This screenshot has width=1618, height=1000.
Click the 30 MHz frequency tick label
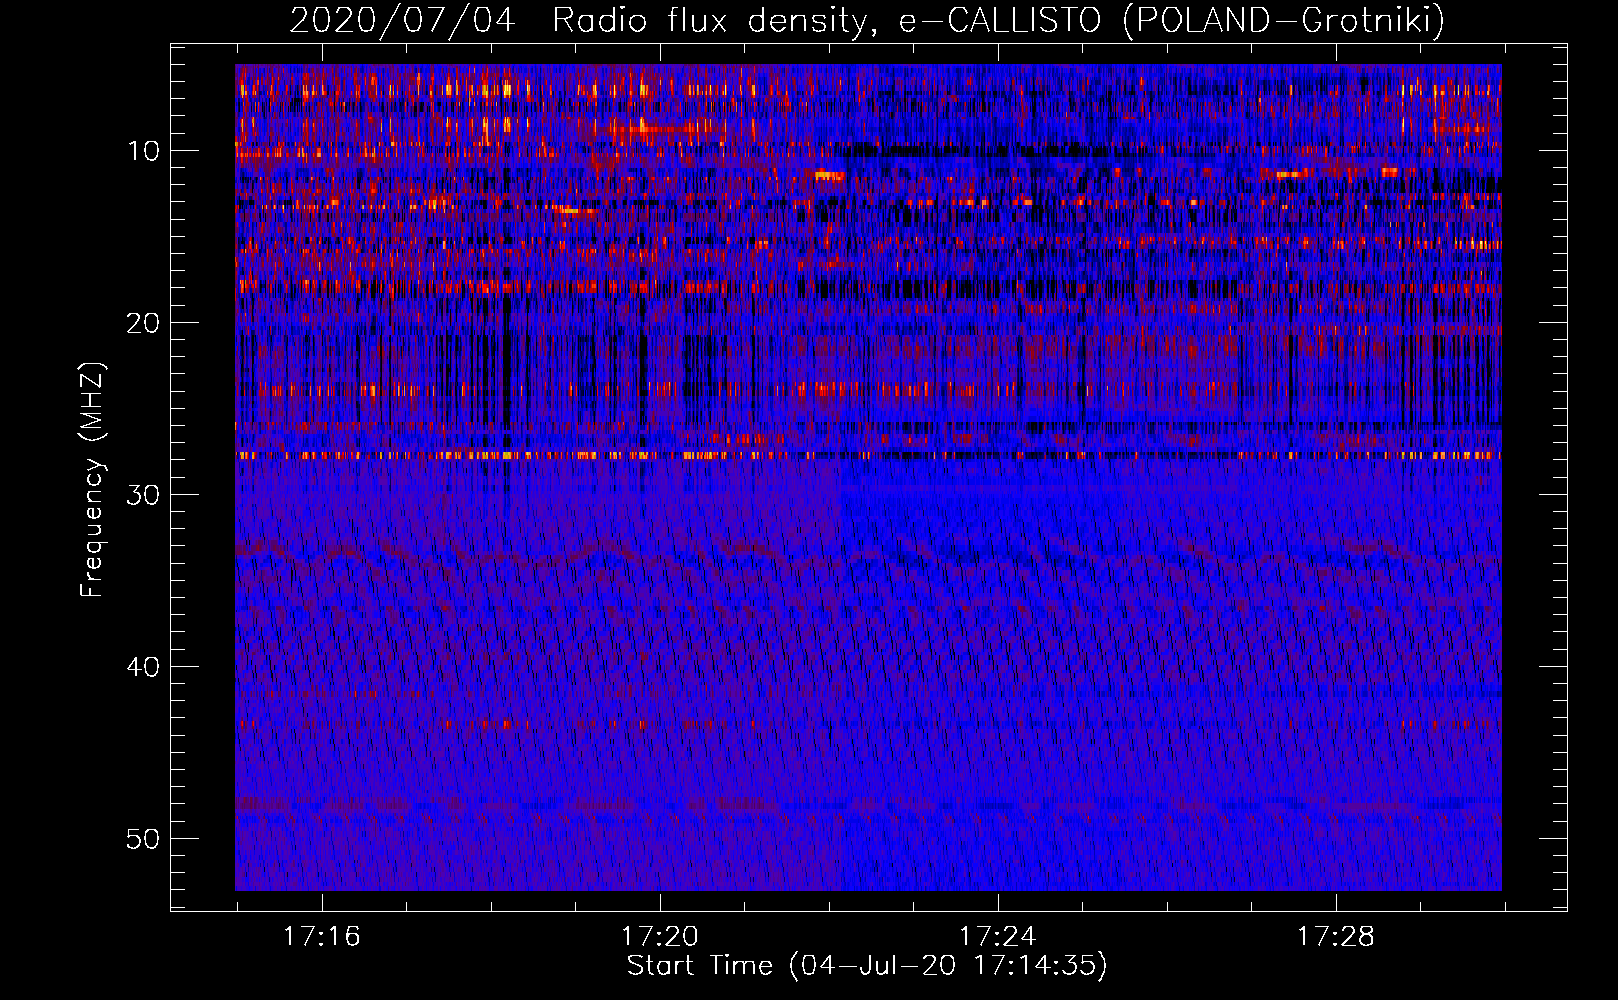pos(143,495)
